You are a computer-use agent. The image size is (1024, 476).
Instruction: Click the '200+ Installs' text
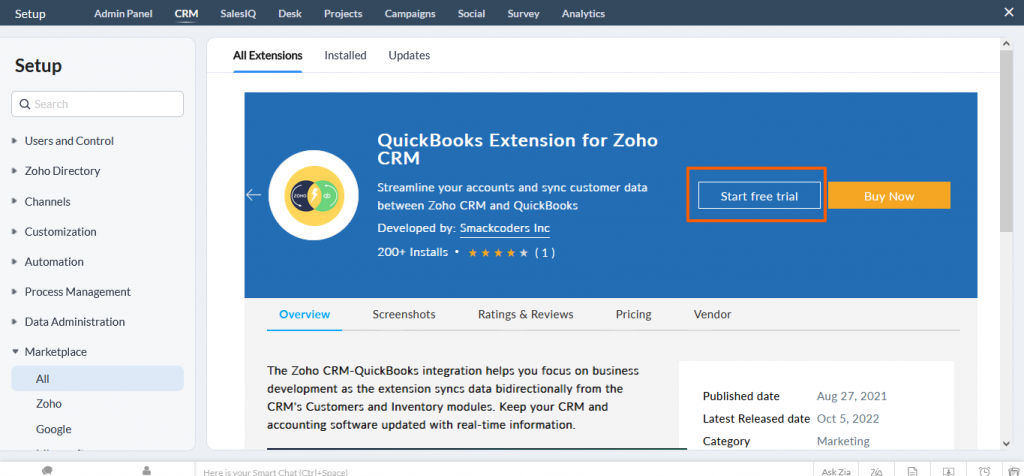tap(413, 252)
